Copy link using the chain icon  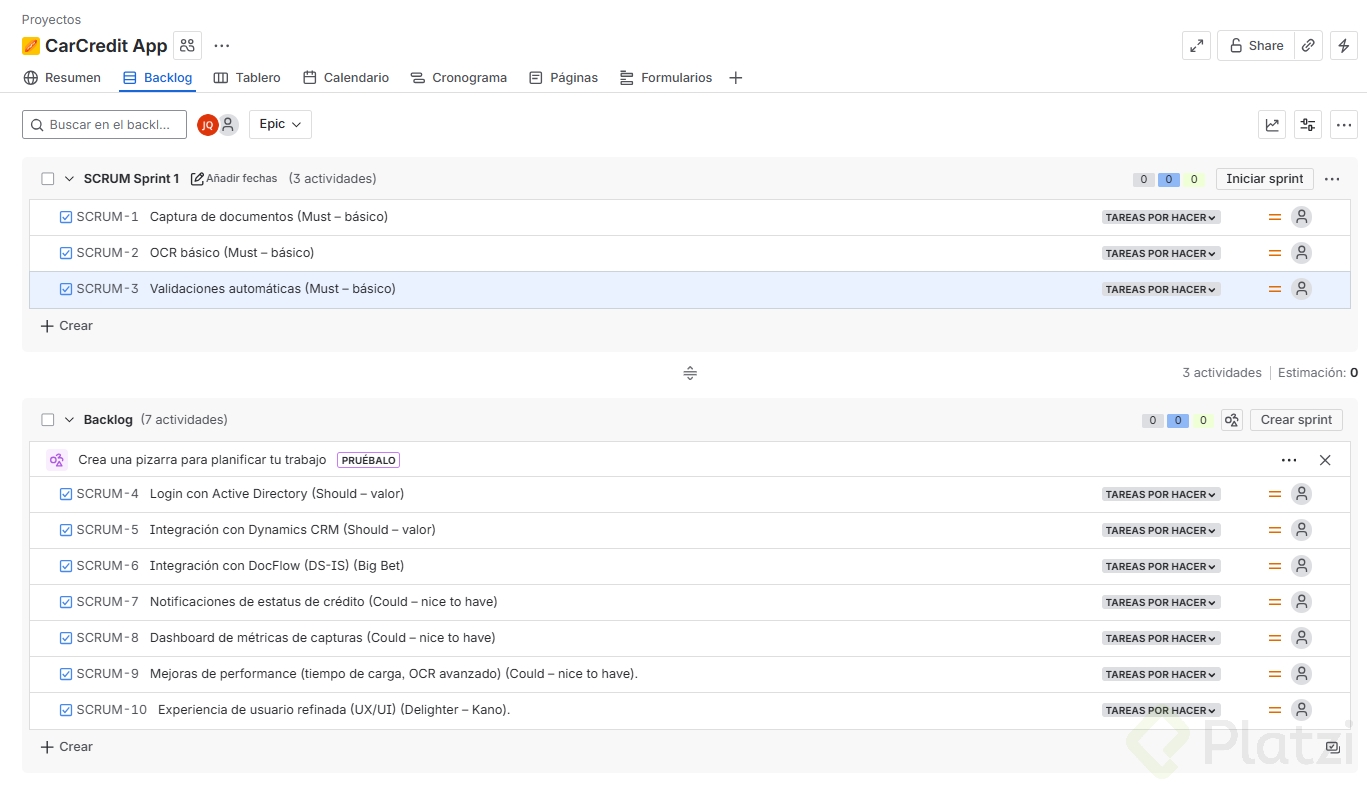[x=1308, y=45]
